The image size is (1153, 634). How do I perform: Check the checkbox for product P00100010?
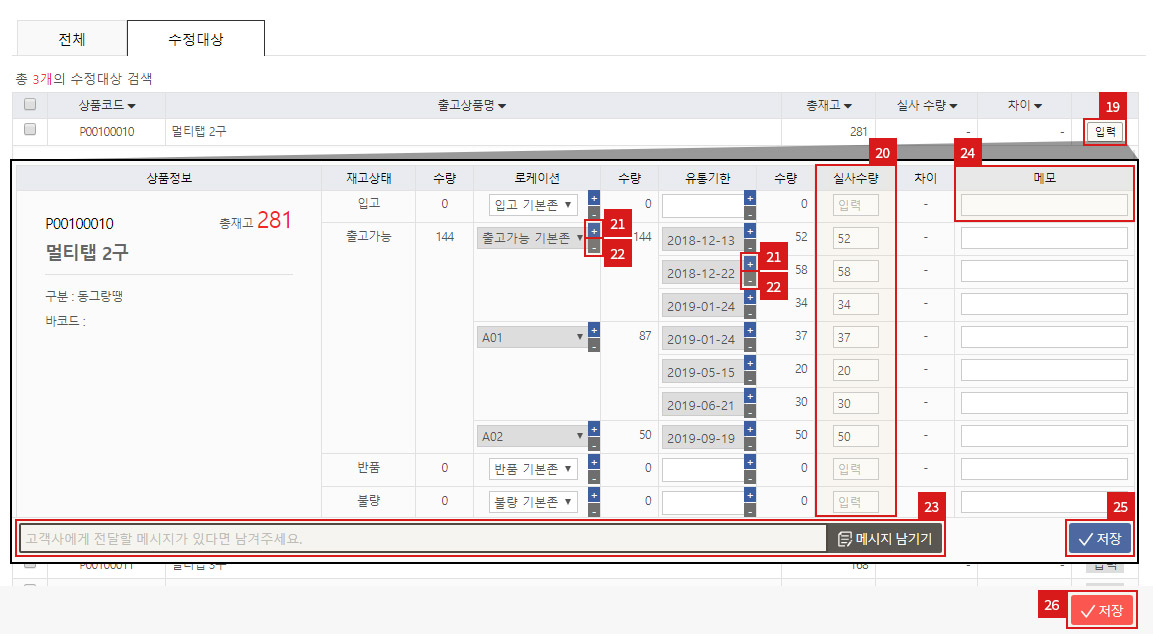point(29,131)
